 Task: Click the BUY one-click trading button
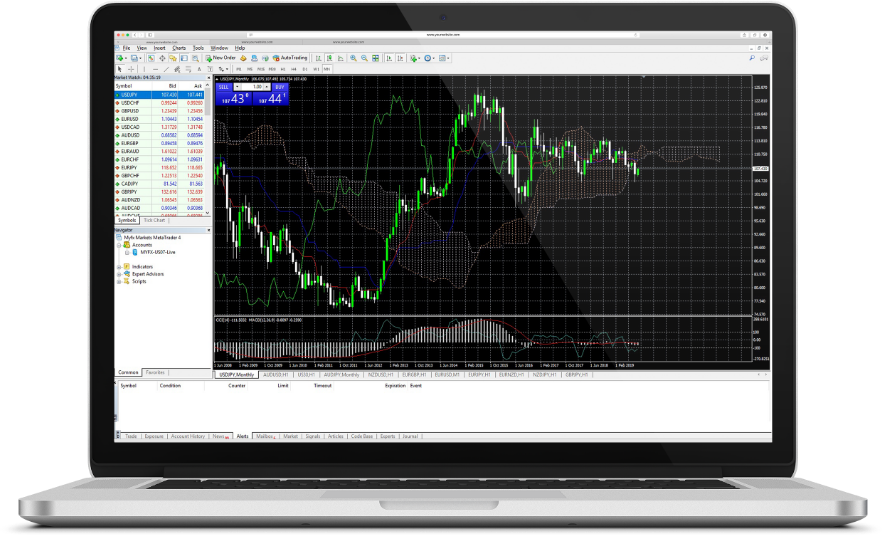[x=280, y=87]
